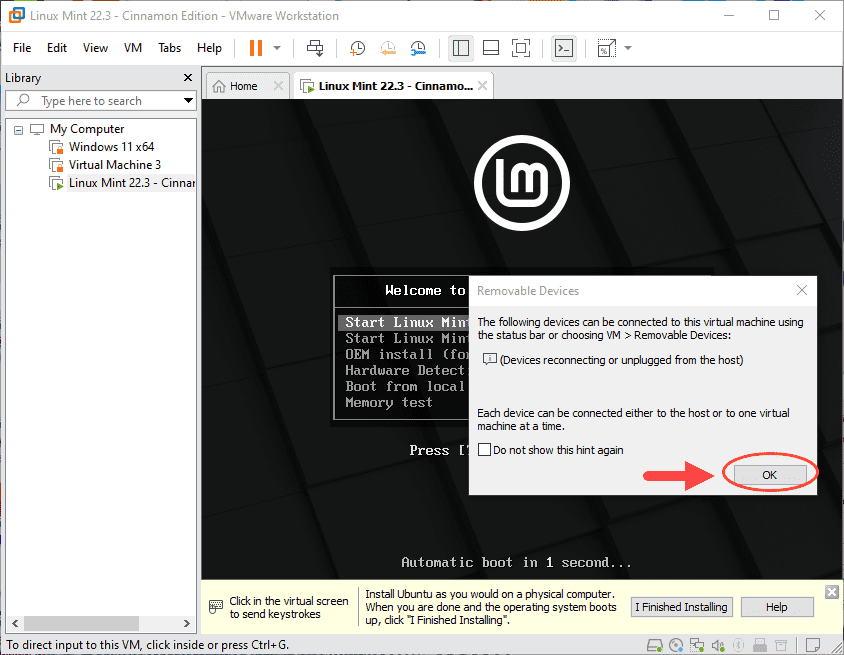Click the Bluetooth status bar icon
844x655 pixels.
(x=739, y=645)
